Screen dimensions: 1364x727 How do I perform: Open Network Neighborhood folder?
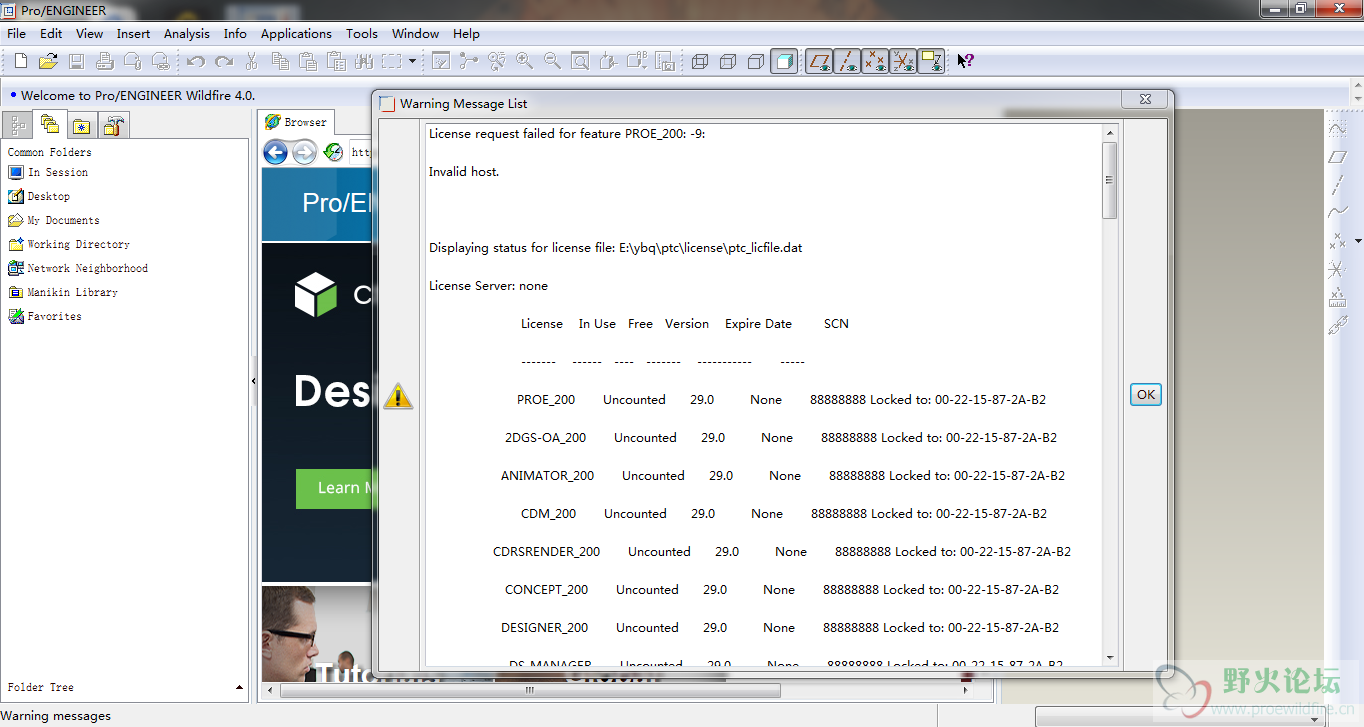click(78, 268)
